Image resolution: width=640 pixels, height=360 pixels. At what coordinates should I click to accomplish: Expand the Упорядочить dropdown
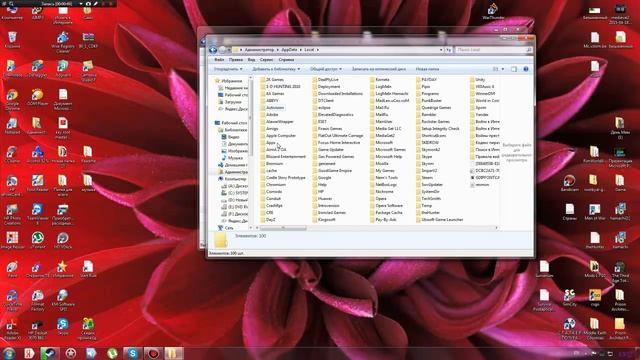(228, 69)
